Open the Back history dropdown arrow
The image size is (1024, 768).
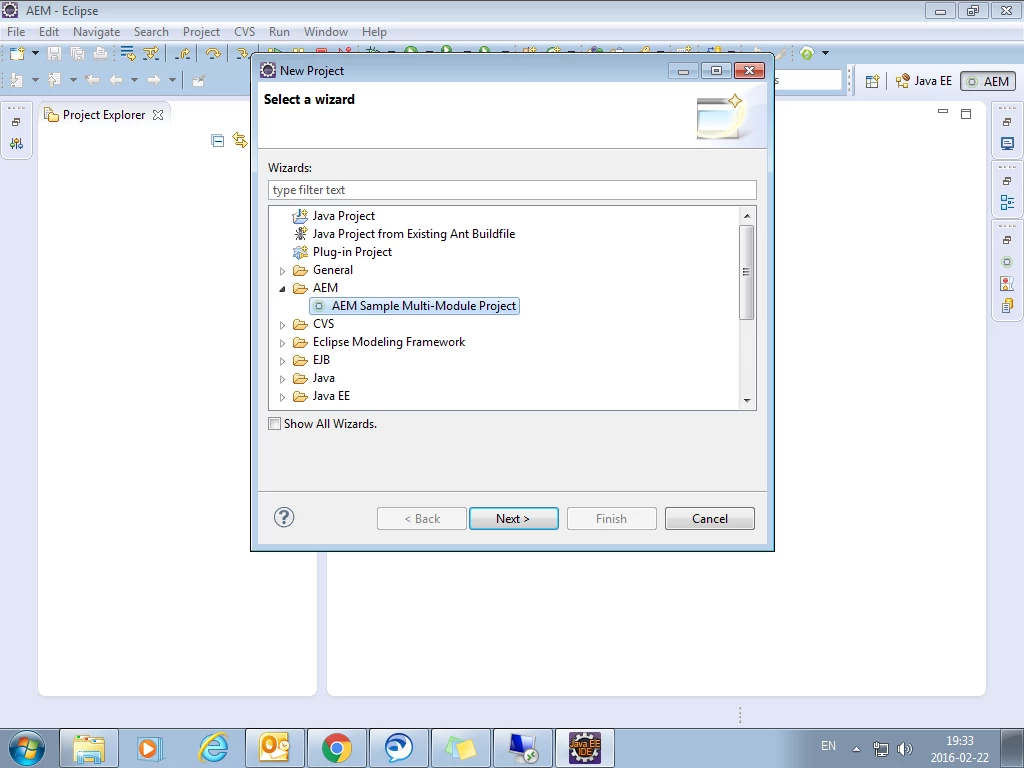click(134, 80)
